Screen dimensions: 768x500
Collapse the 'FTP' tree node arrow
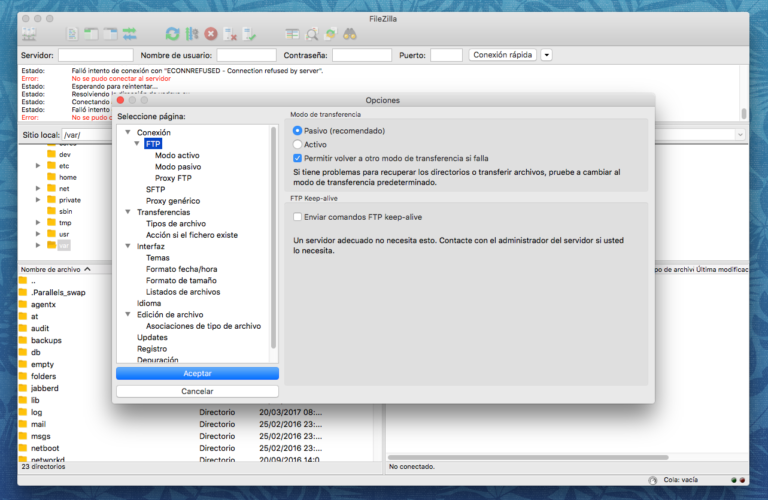(x=137, y=143)
